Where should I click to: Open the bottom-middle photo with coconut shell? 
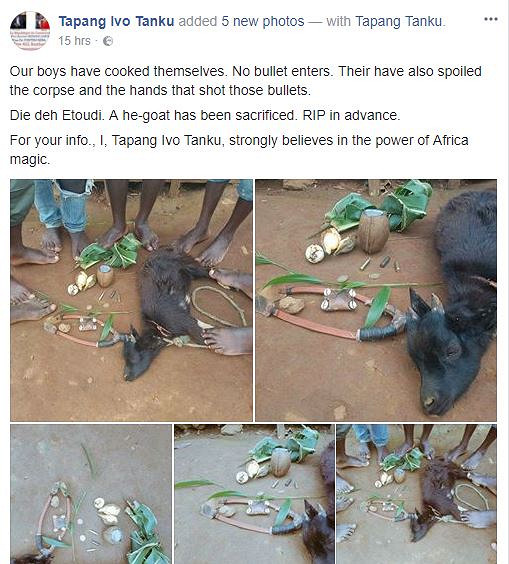click(x=254, y=494)
